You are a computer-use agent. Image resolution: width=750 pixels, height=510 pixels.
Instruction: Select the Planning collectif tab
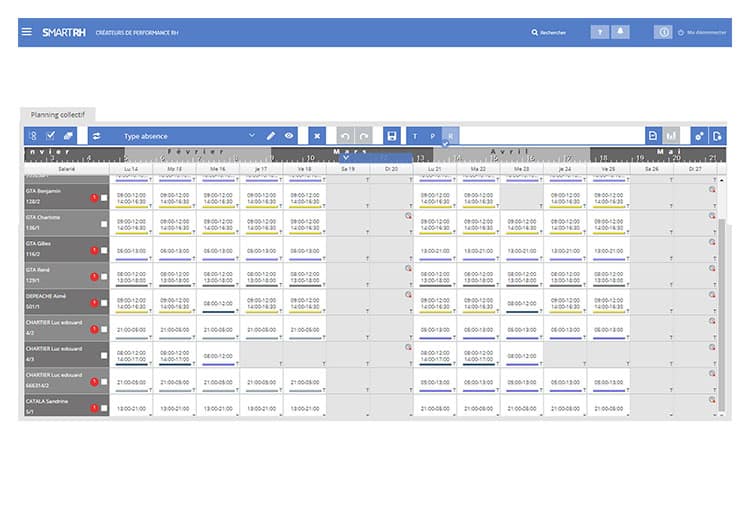pyautogui.click(x=57, y=115)
